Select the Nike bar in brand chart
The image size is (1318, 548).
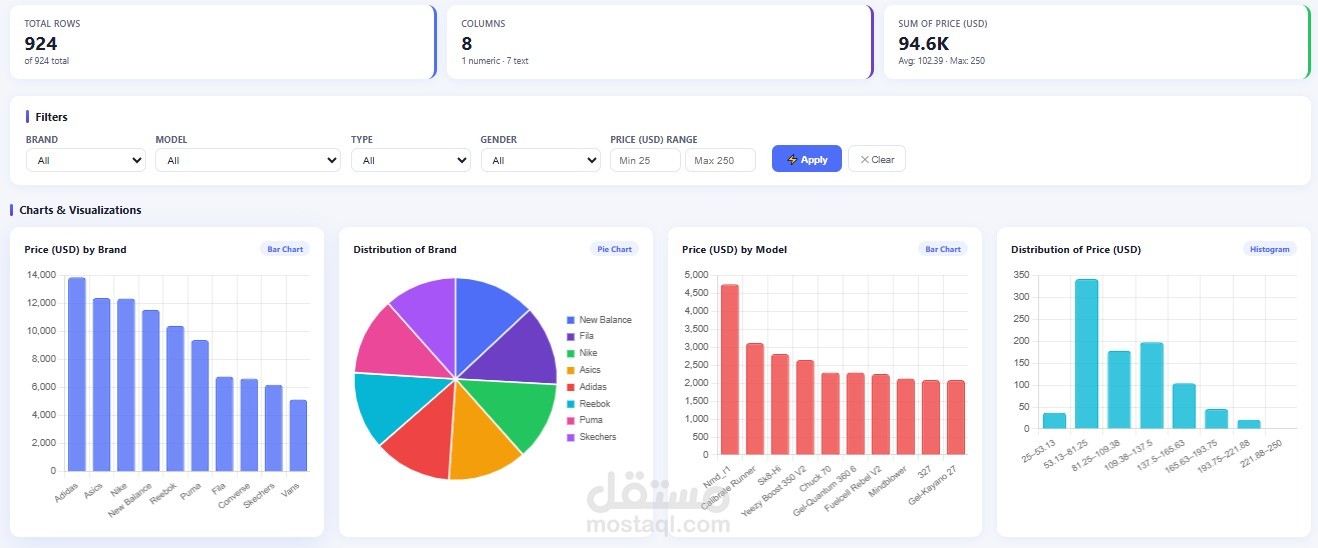click(x=126, y=385)
